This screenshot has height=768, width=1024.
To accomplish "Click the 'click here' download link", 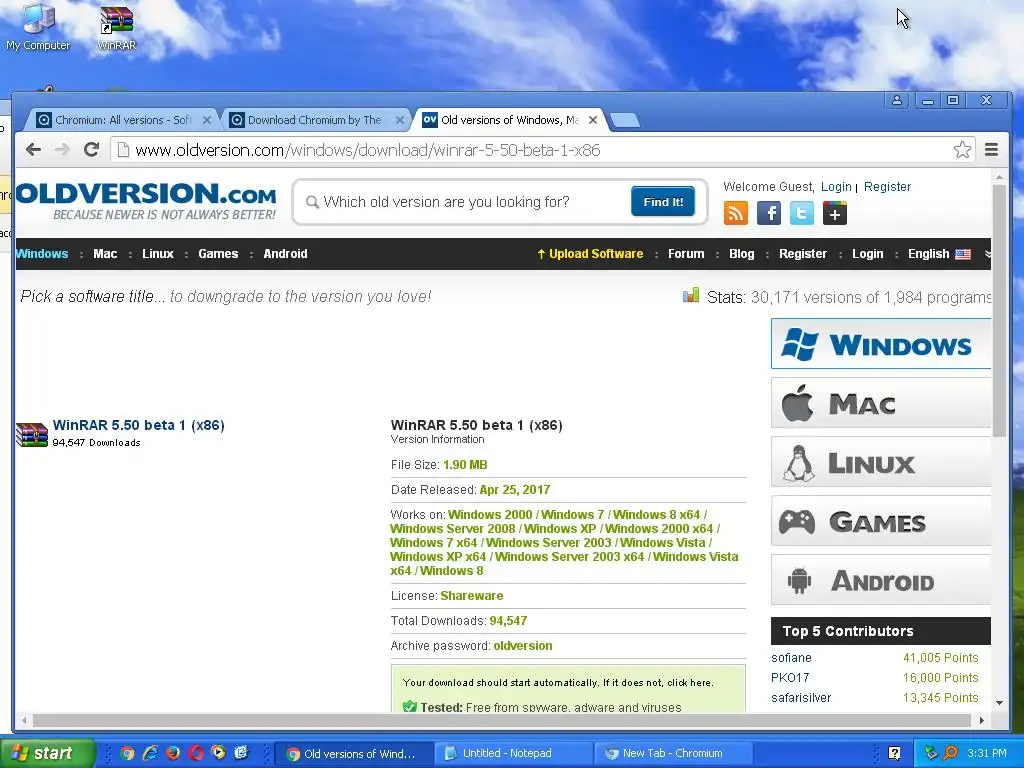I will pyautogui.click(x=689, y=682).
